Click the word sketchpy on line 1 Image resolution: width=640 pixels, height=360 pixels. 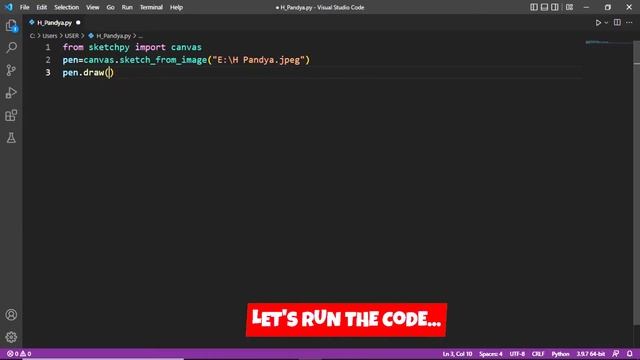(109, 47)
